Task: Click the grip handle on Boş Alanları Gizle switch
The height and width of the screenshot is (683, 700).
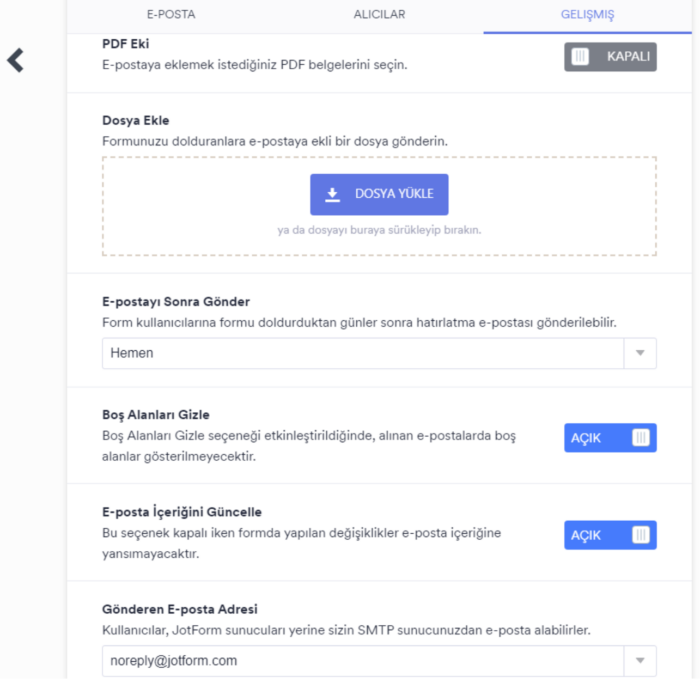Action: tap(641, 437)
